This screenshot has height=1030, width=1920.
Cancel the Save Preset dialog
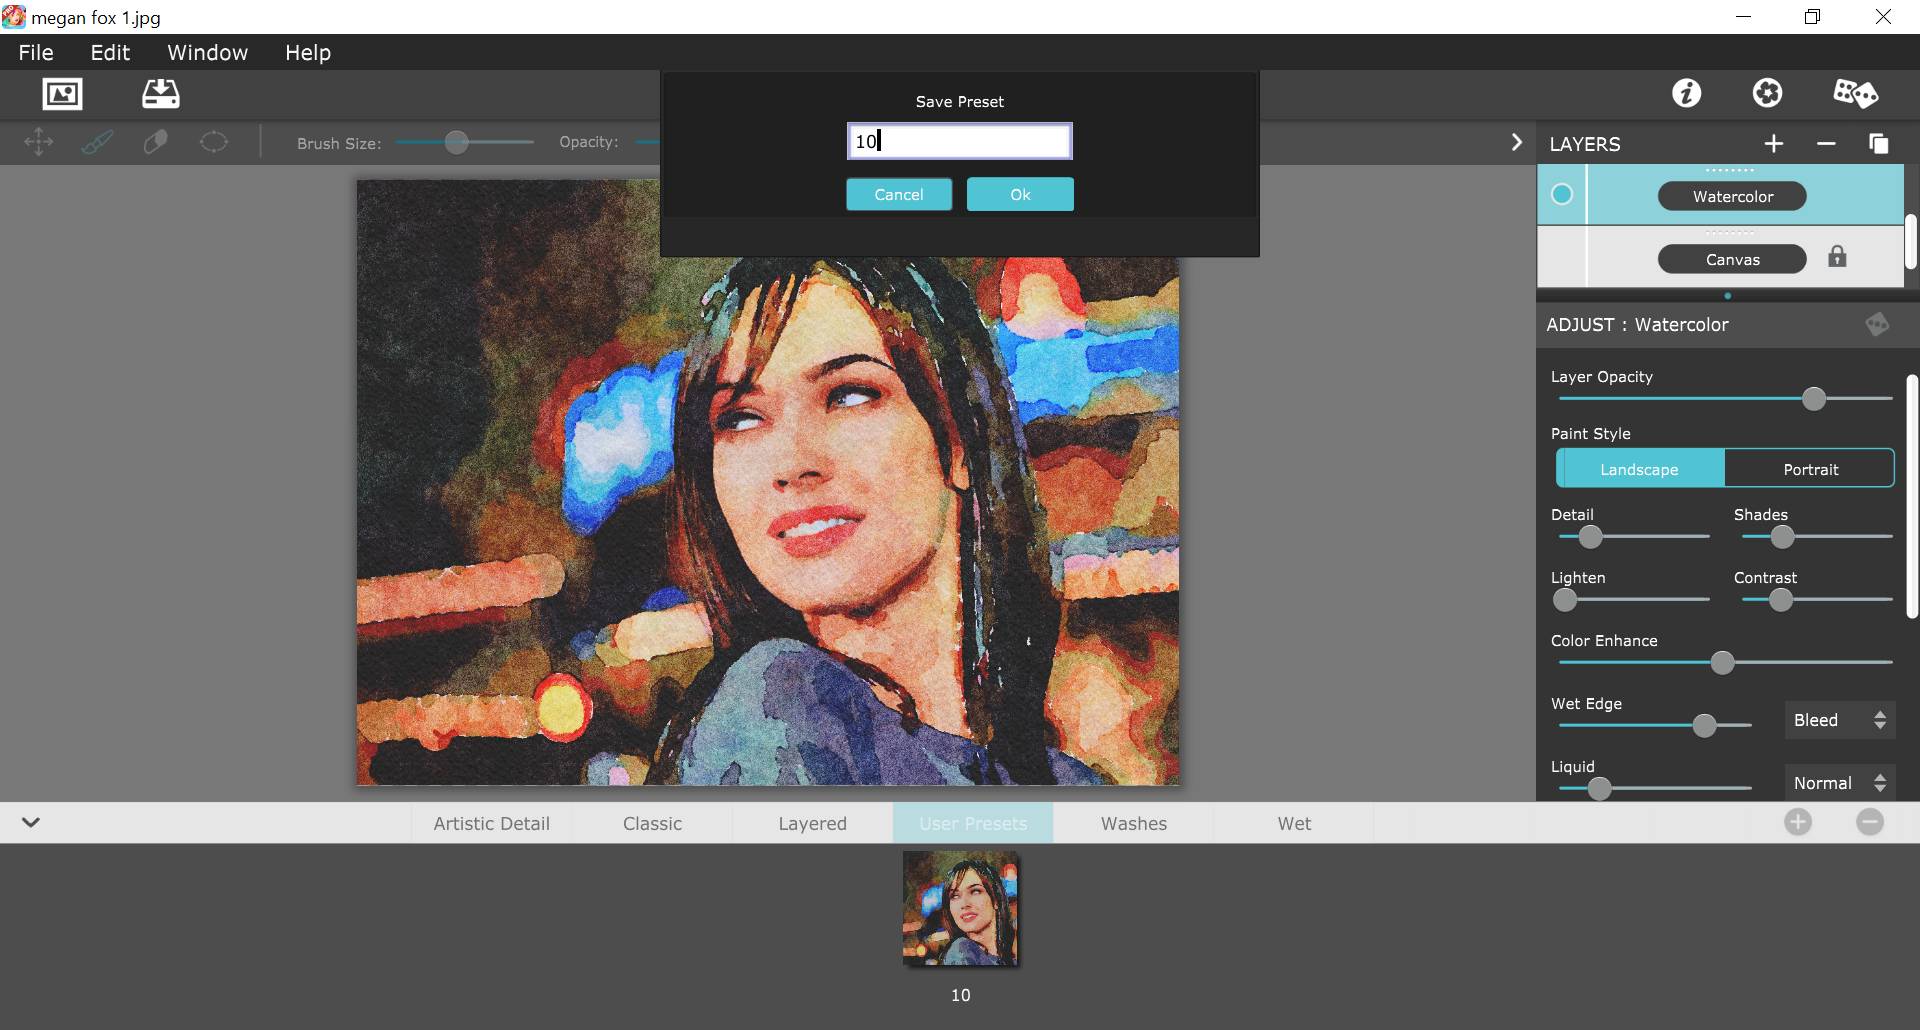click(899, 194)
